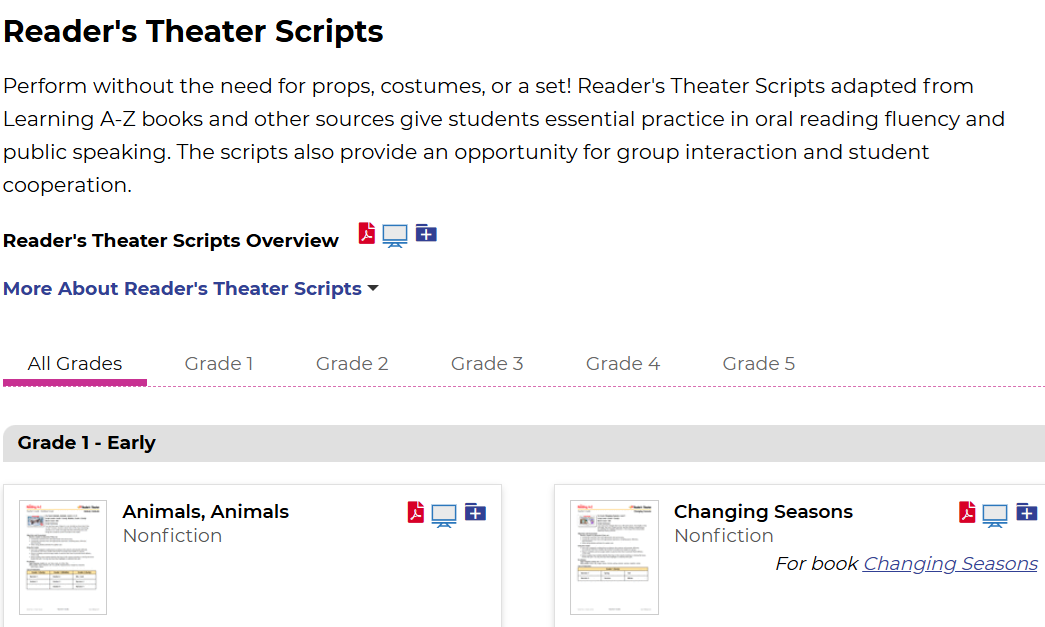Open the PDF for Animals, Animals script

tap(416, 513)
